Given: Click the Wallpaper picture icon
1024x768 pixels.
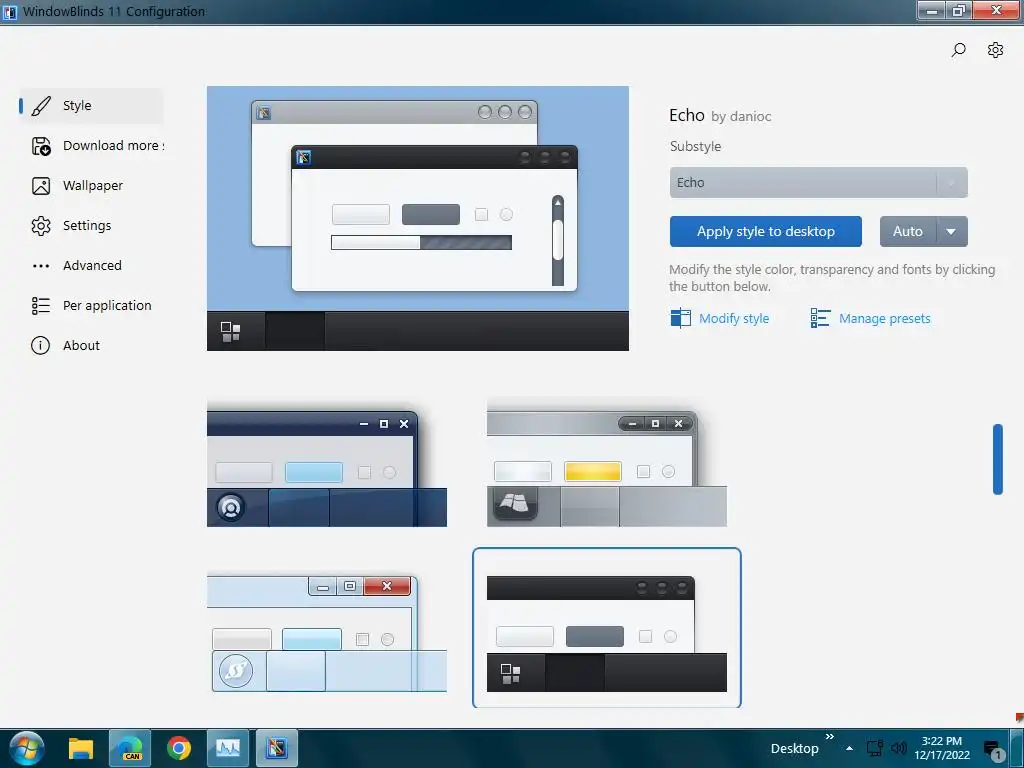Looking at the screenshot, I should (x=40, y=186).
